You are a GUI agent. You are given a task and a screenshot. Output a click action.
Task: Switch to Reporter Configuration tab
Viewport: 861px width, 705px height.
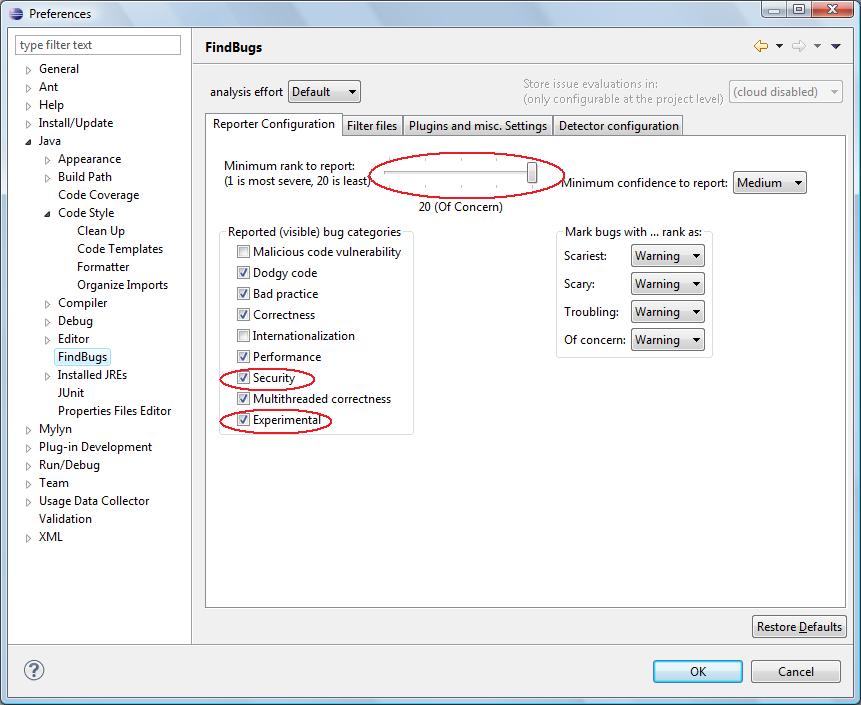pyautogui.click(x=273, y=124)
